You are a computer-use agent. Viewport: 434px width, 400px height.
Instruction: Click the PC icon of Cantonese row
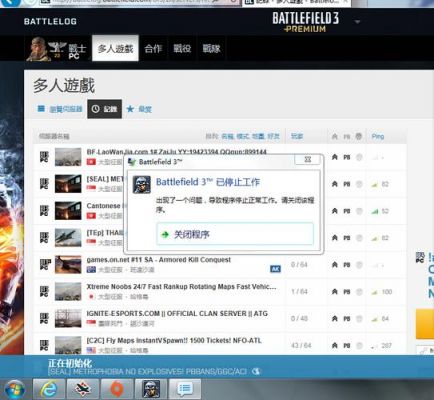(44, 211)
